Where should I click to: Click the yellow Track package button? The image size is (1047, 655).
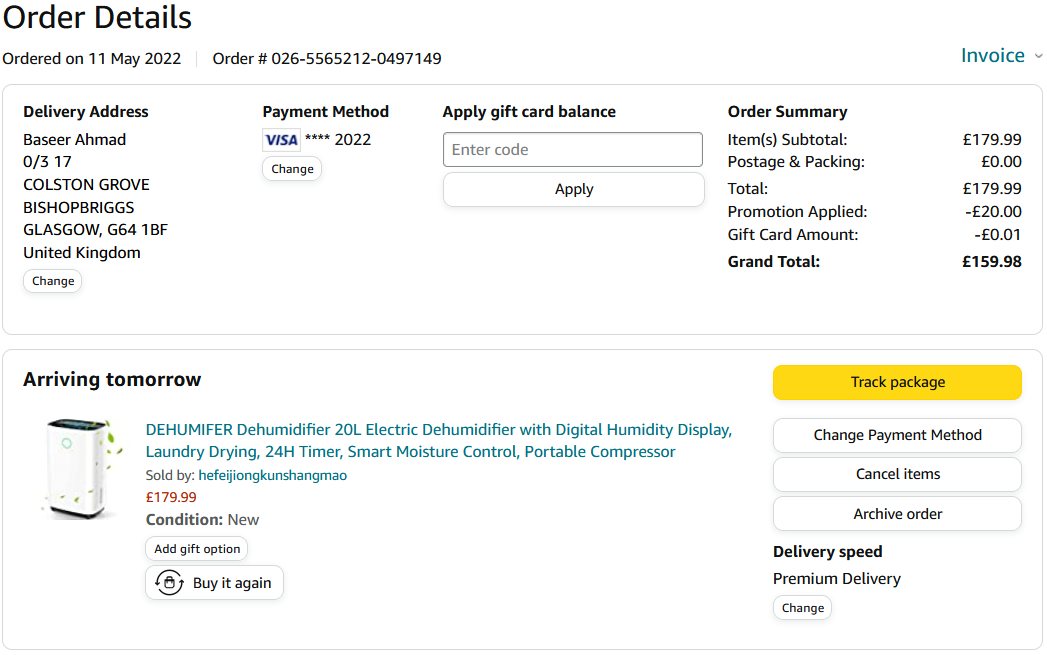(x=897, y=382)
